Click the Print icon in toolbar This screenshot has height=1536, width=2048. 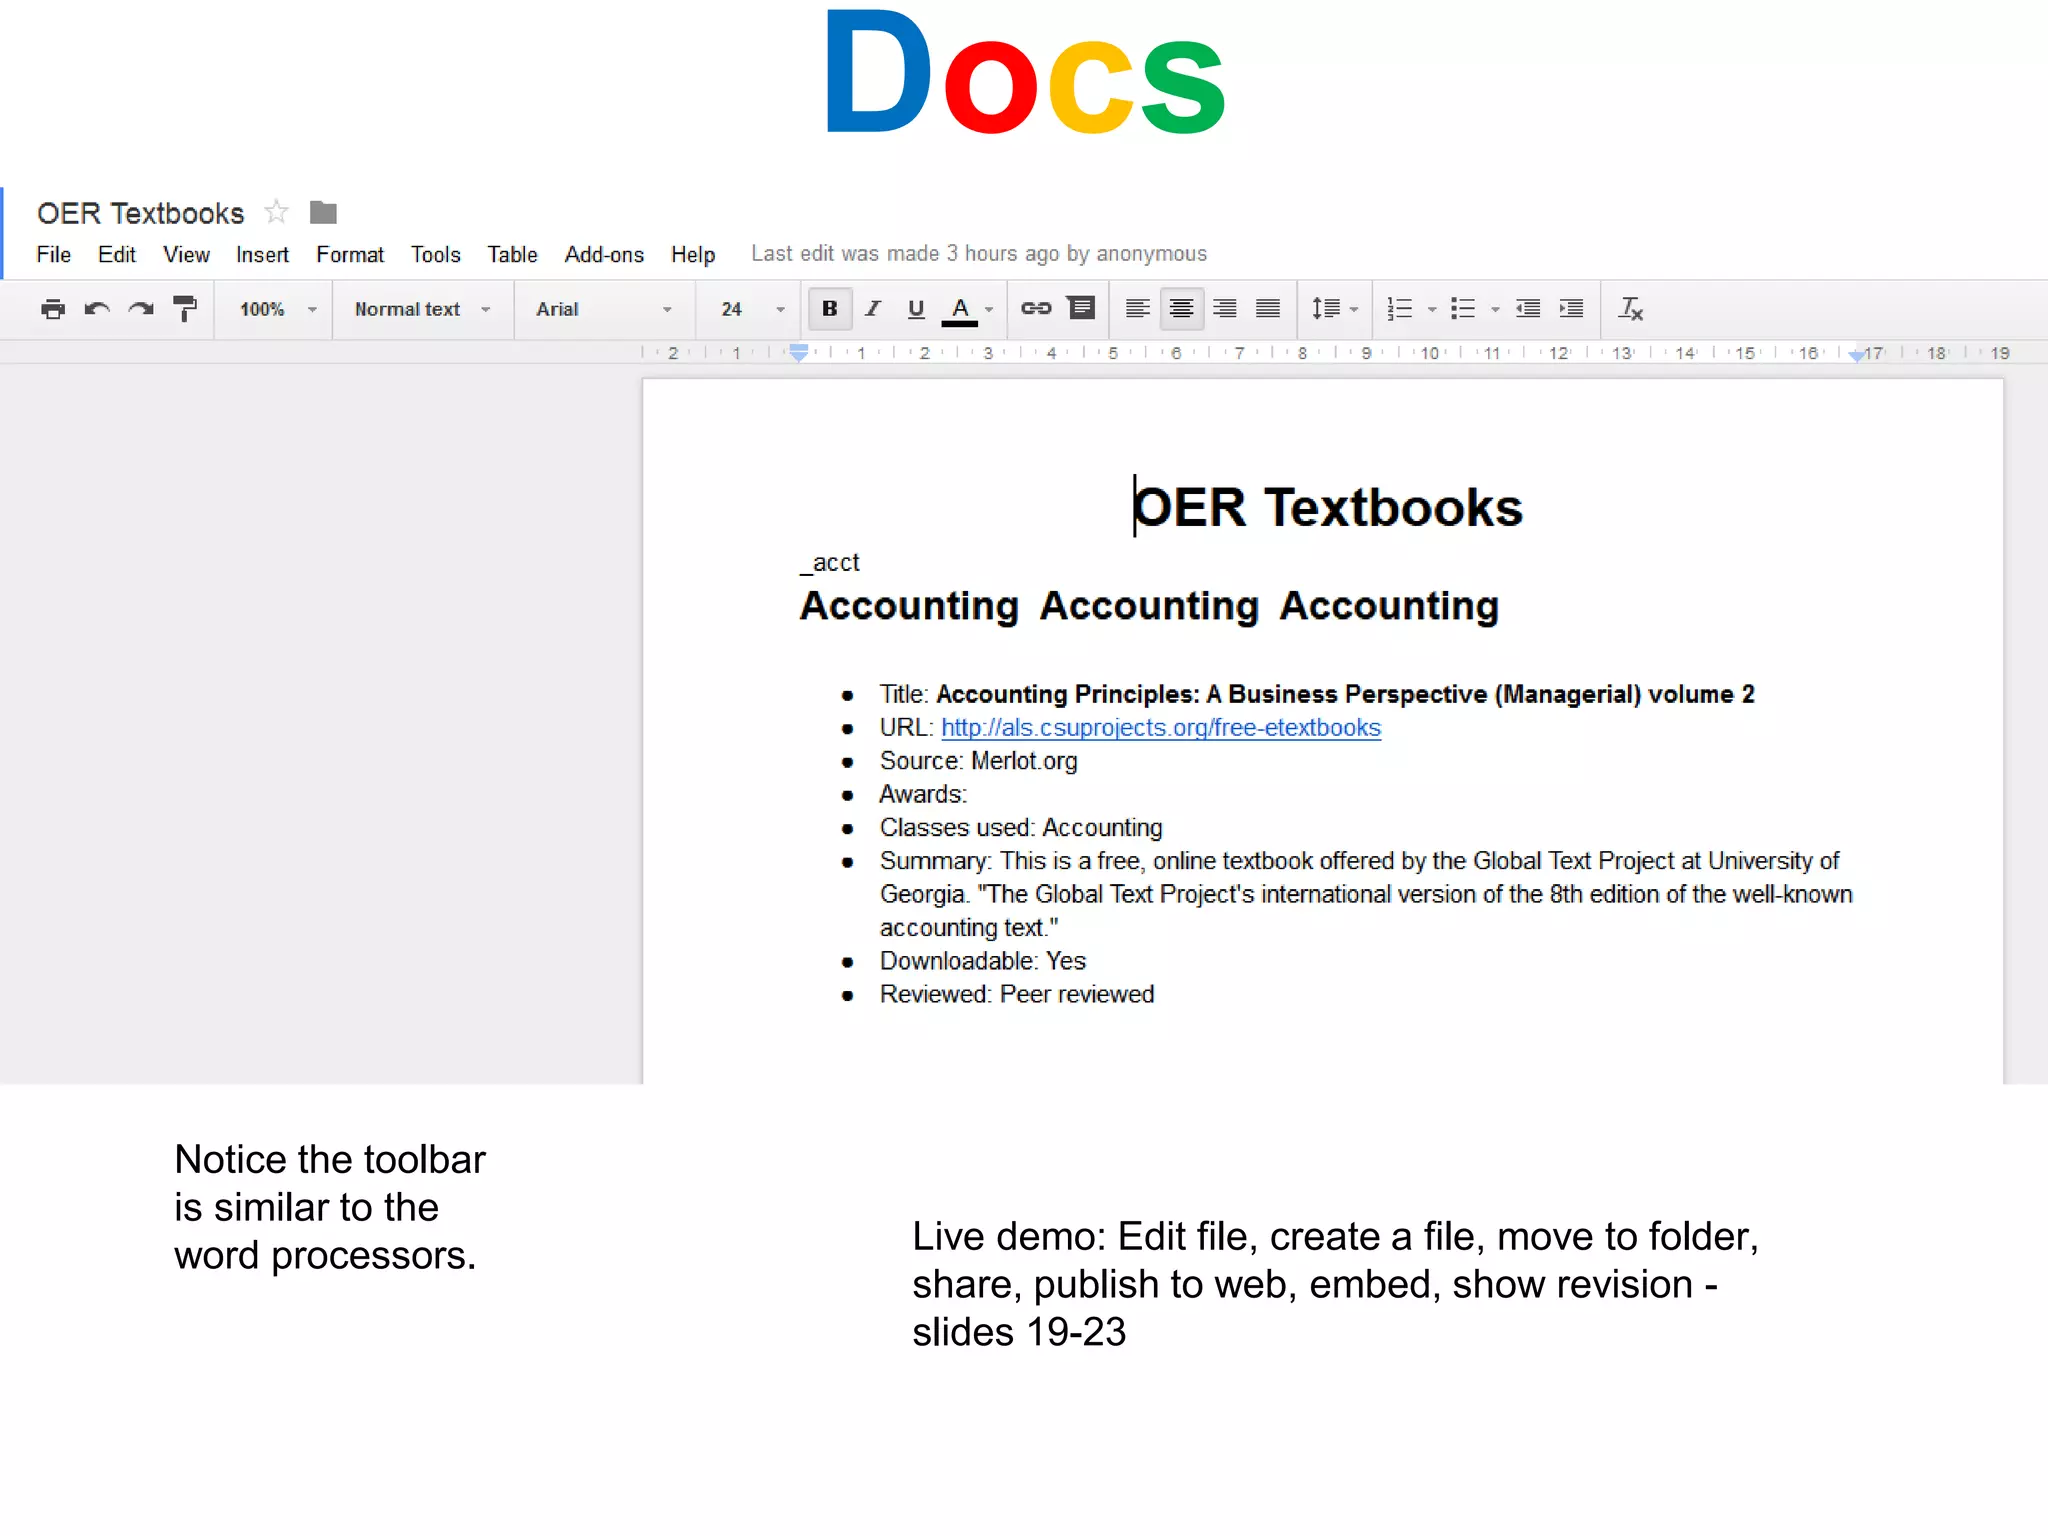[x=53, y=309]
